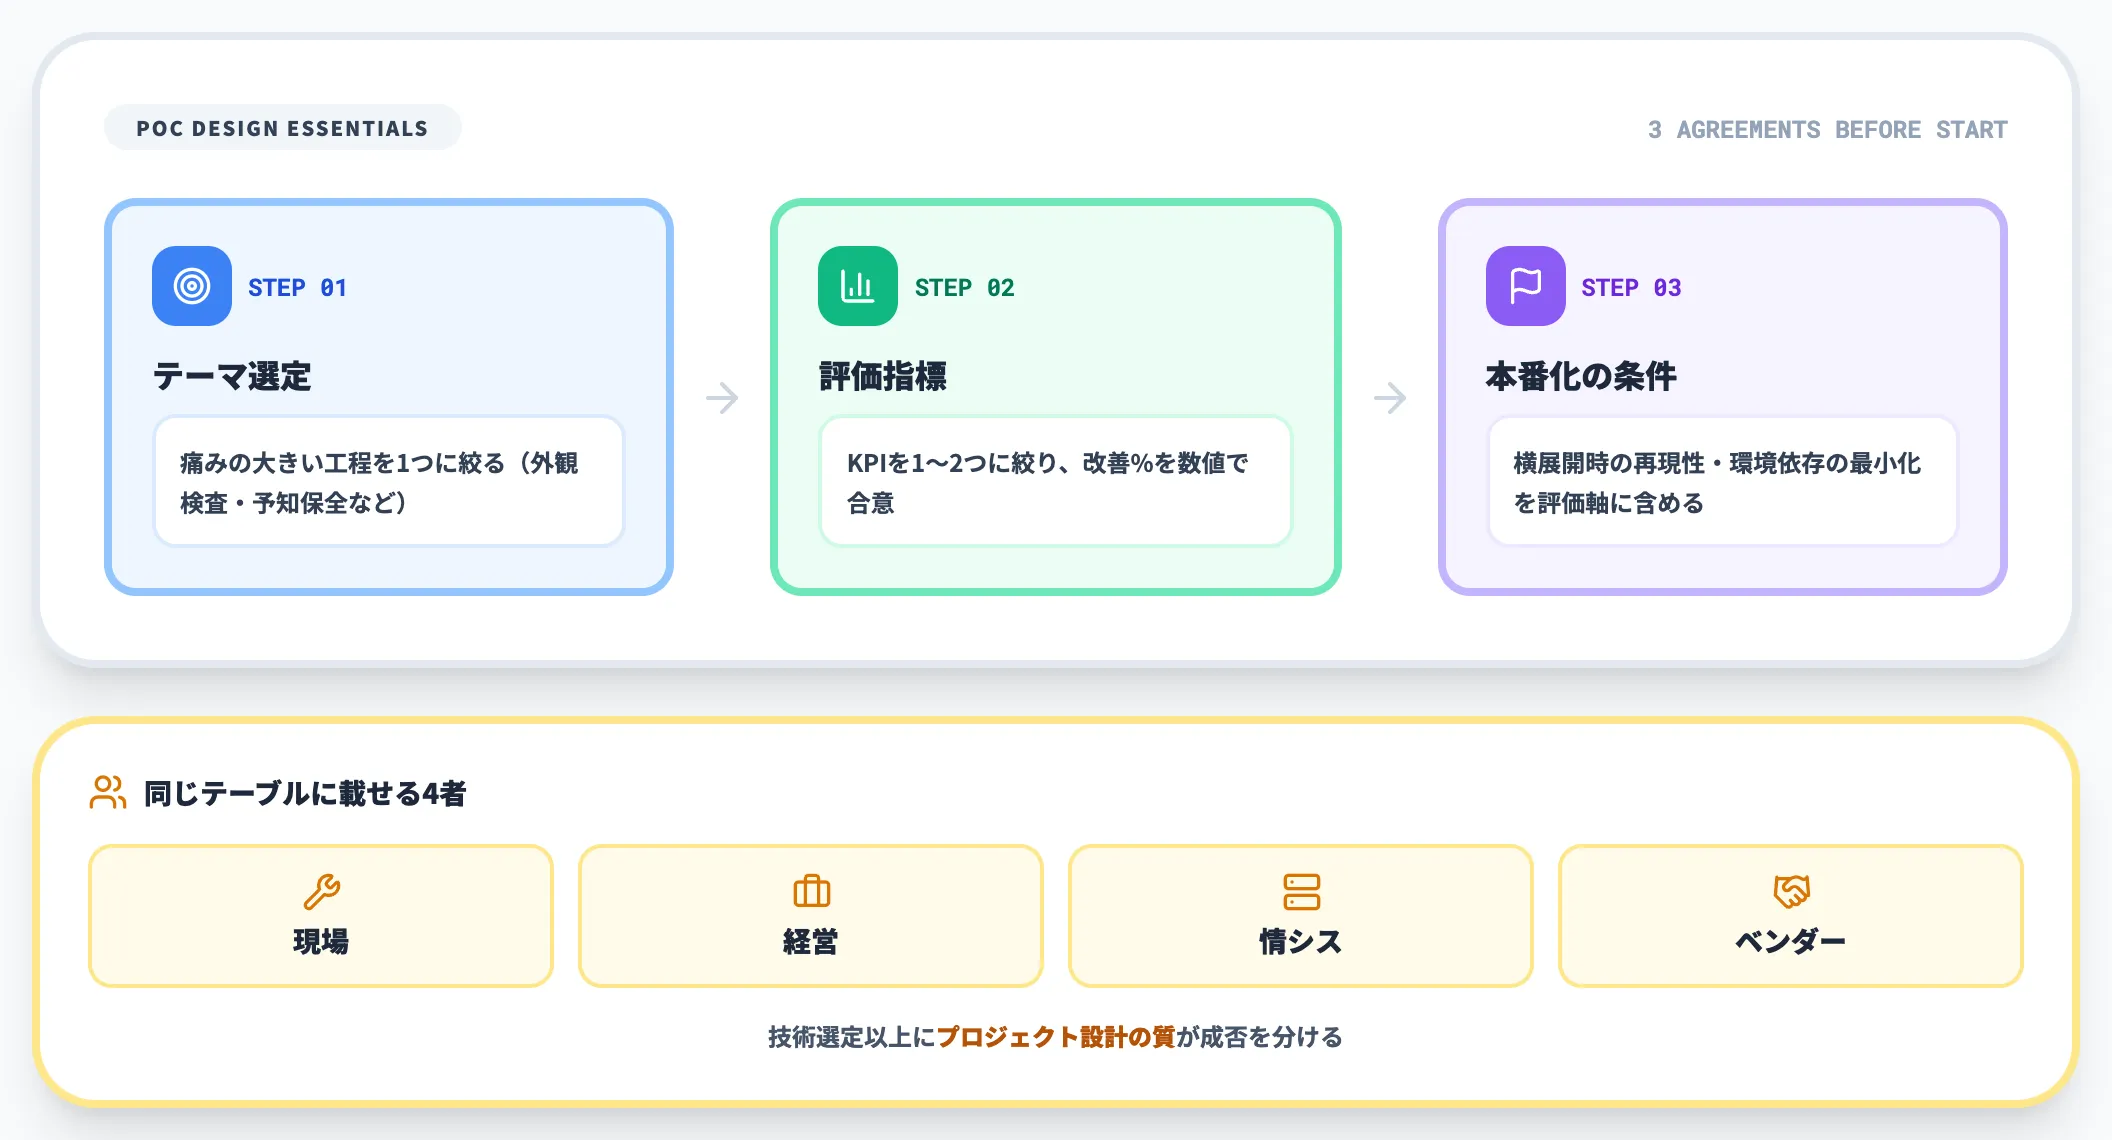2112x1140 pixels.
Task: Select the bar chart icon on STEP 02
Action: pyautogui.click(x=857, y=287)
